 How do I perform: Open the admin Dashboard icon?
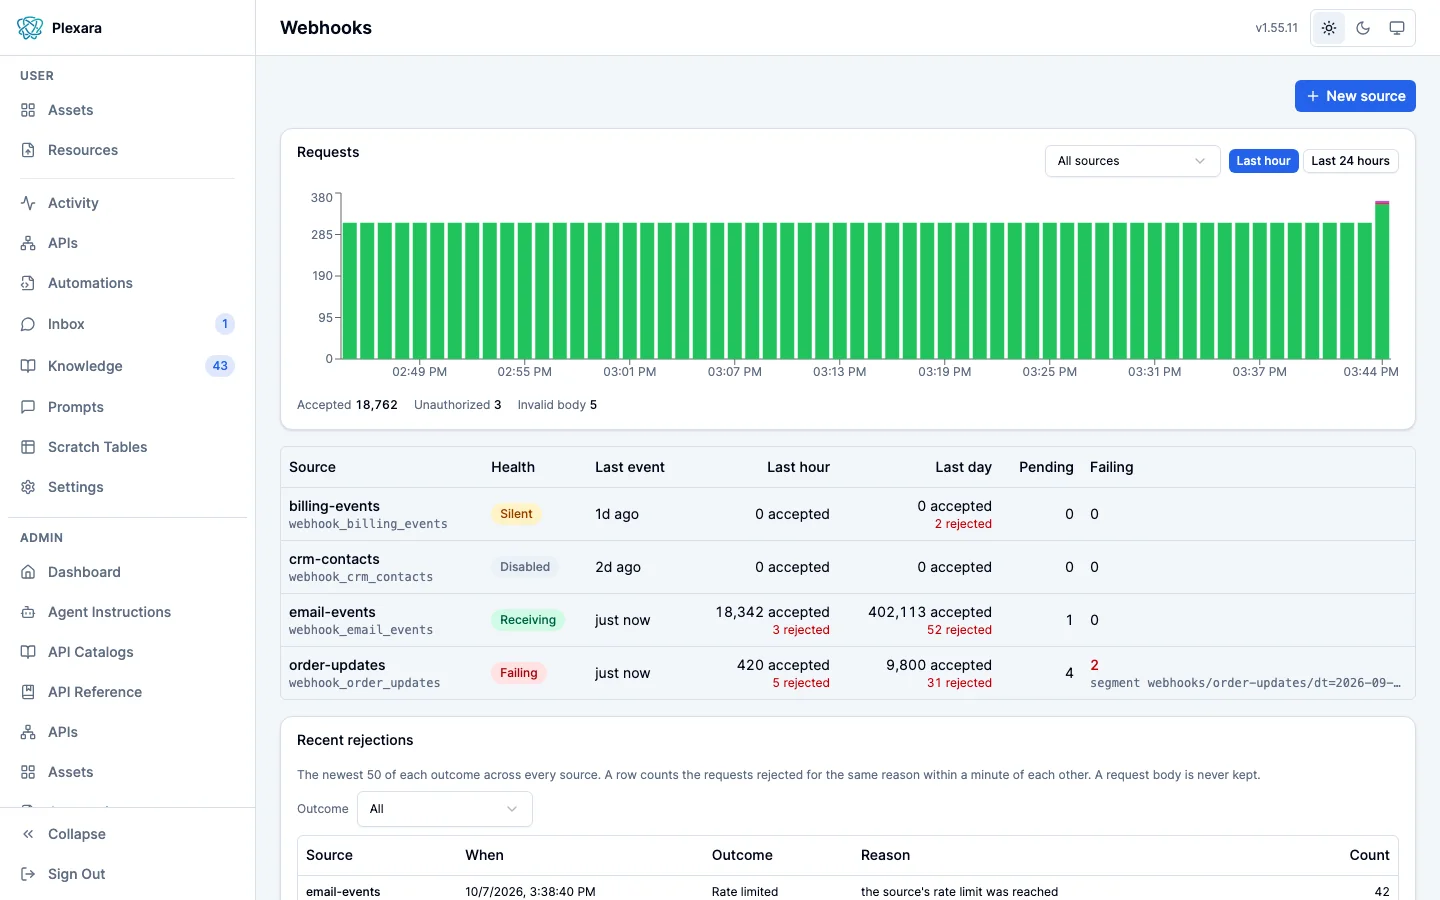tap(28, 572)
